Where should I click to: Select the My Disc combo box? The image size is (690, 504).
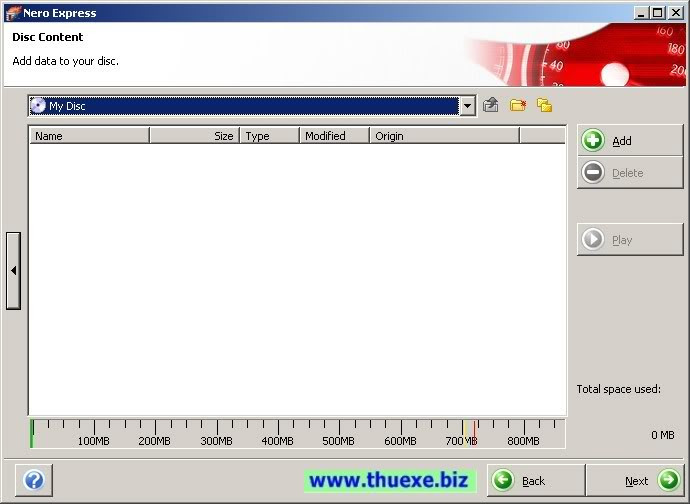click(252, 106)
